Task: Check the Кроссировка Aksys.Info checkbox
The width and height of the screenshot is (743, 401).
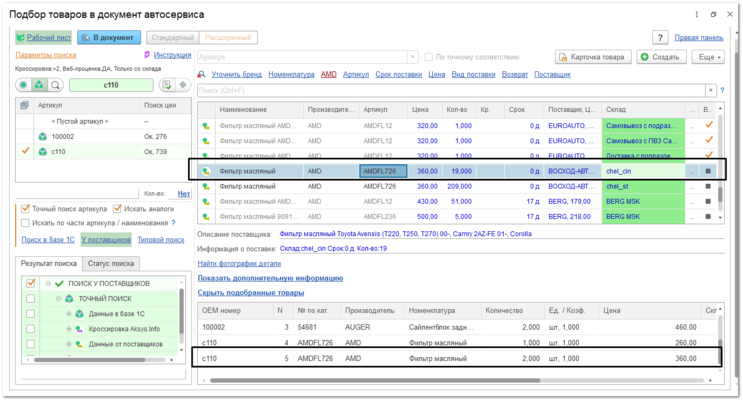Action: 31,329
